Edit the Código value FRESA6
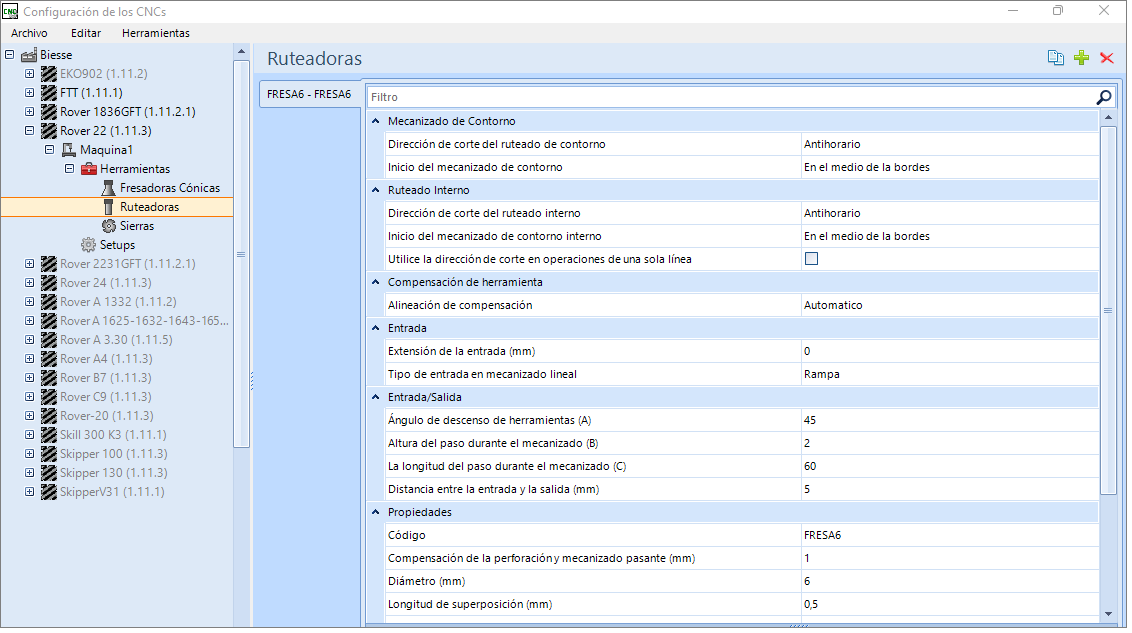The width and height of the screenshot is (1132, 633). pos(950,536)
